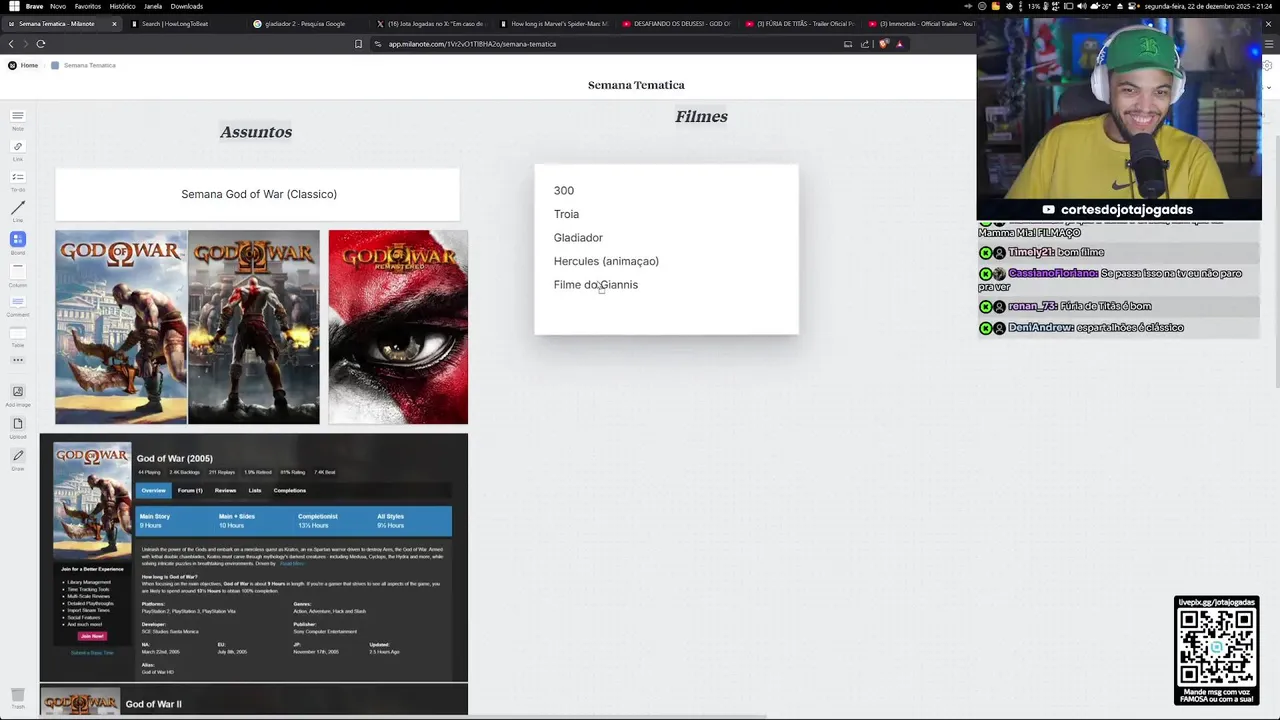Screen dimensions: 1280x720
Task: Switch to DESAFIANDO OS DEUSES YouTube tab
Action: 675,23
